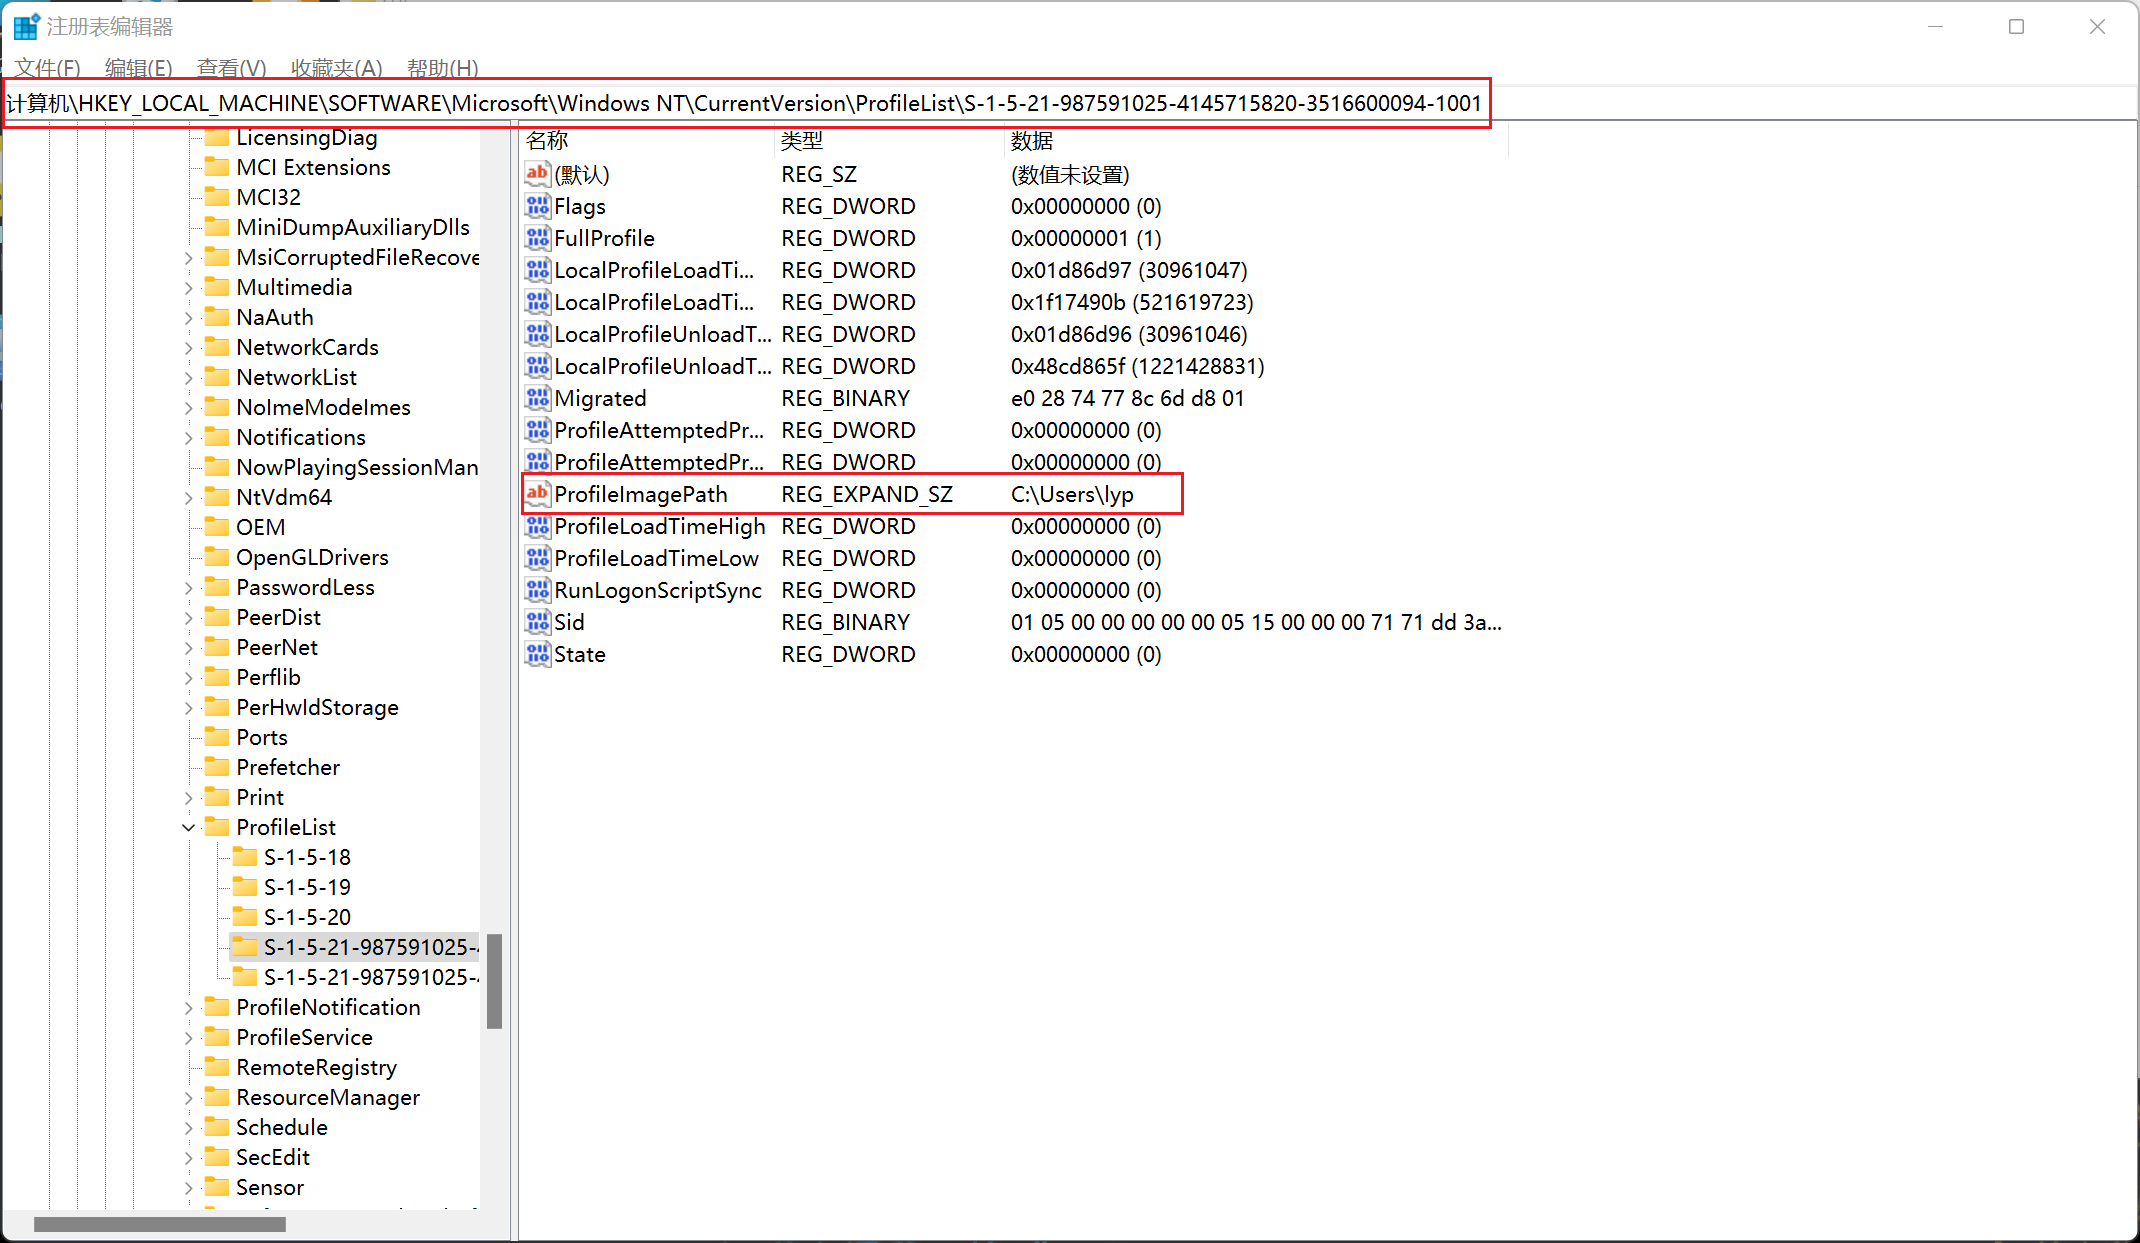The height and width of the screenshot is (1243, 2140).
Task: Click the Flags DWORD value icon
Action: pos(537,206)
